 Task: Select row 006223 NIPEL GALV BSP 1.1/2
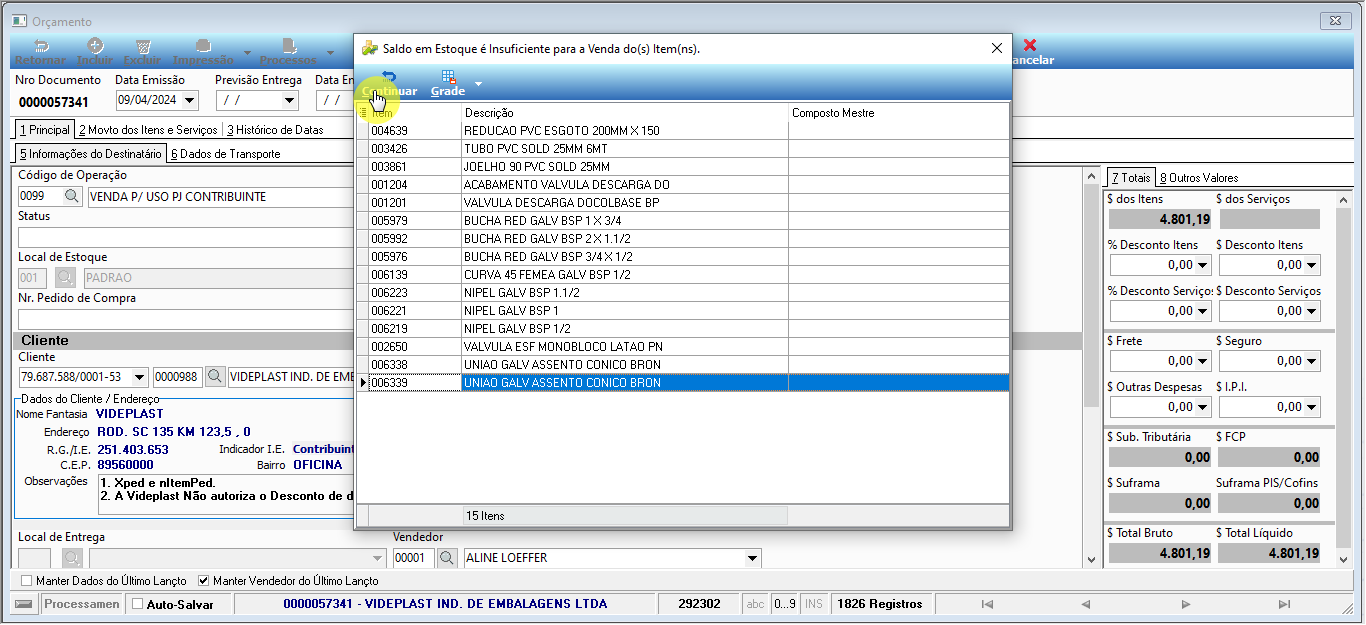tap(684, 293)
